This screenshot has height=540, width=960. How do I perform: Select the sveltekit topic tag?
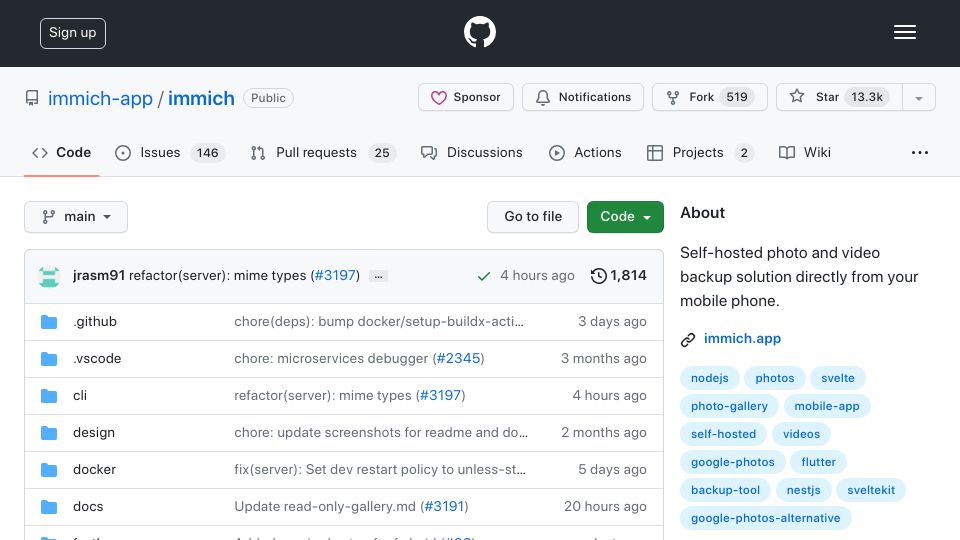[871, 490]
